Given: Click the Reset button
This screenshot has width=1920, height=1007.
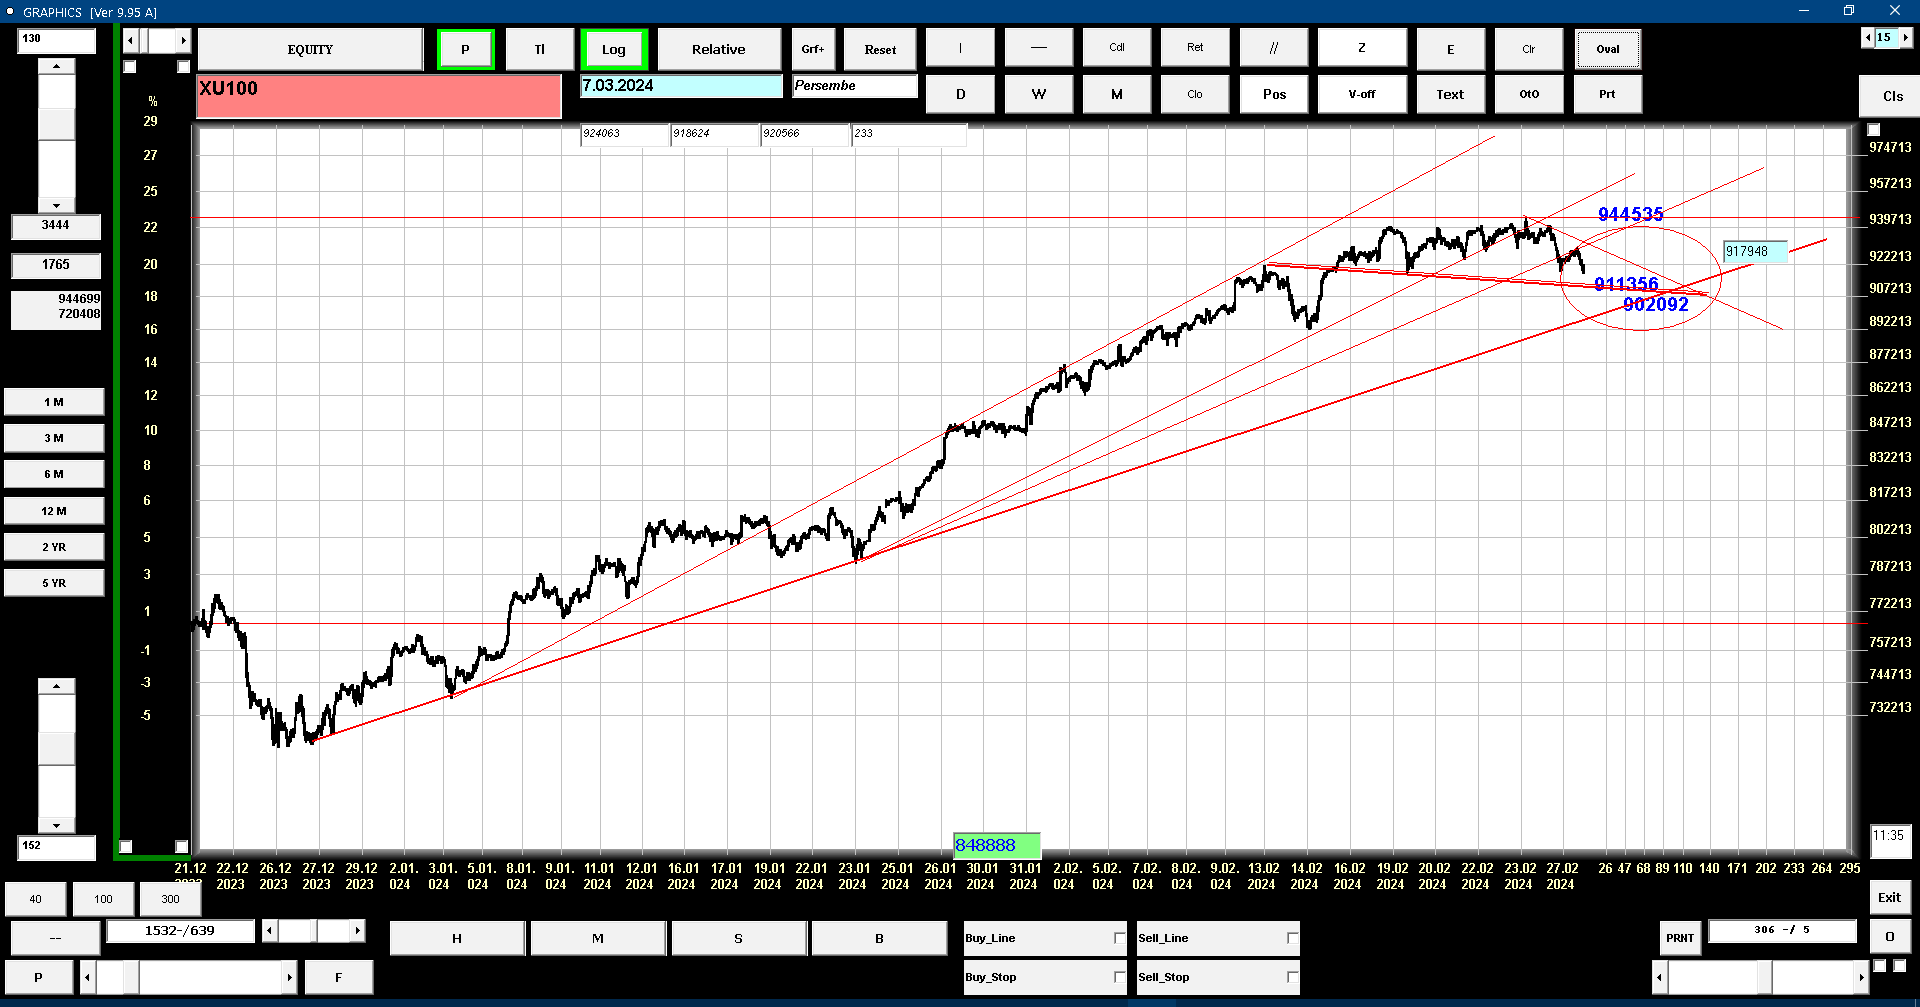Looking at the screenshot, I should pos(880,49).
